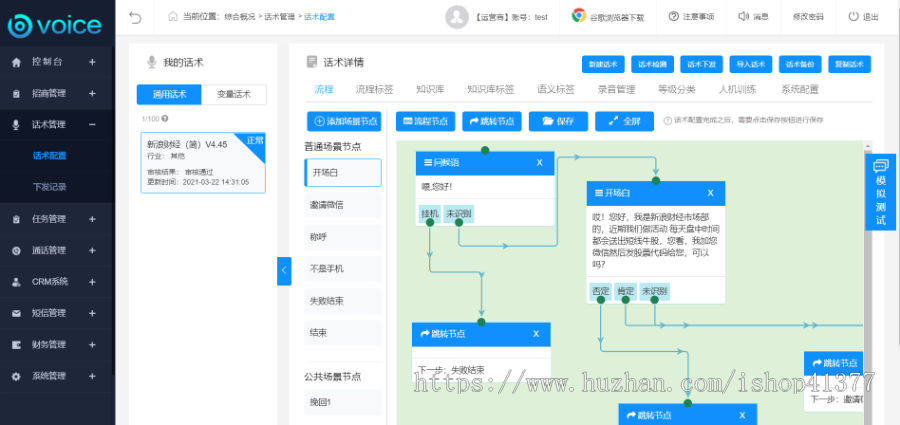Switch to the 知识库 tab
The height and width of the screenshot is (425, 900).
(431, 89)
